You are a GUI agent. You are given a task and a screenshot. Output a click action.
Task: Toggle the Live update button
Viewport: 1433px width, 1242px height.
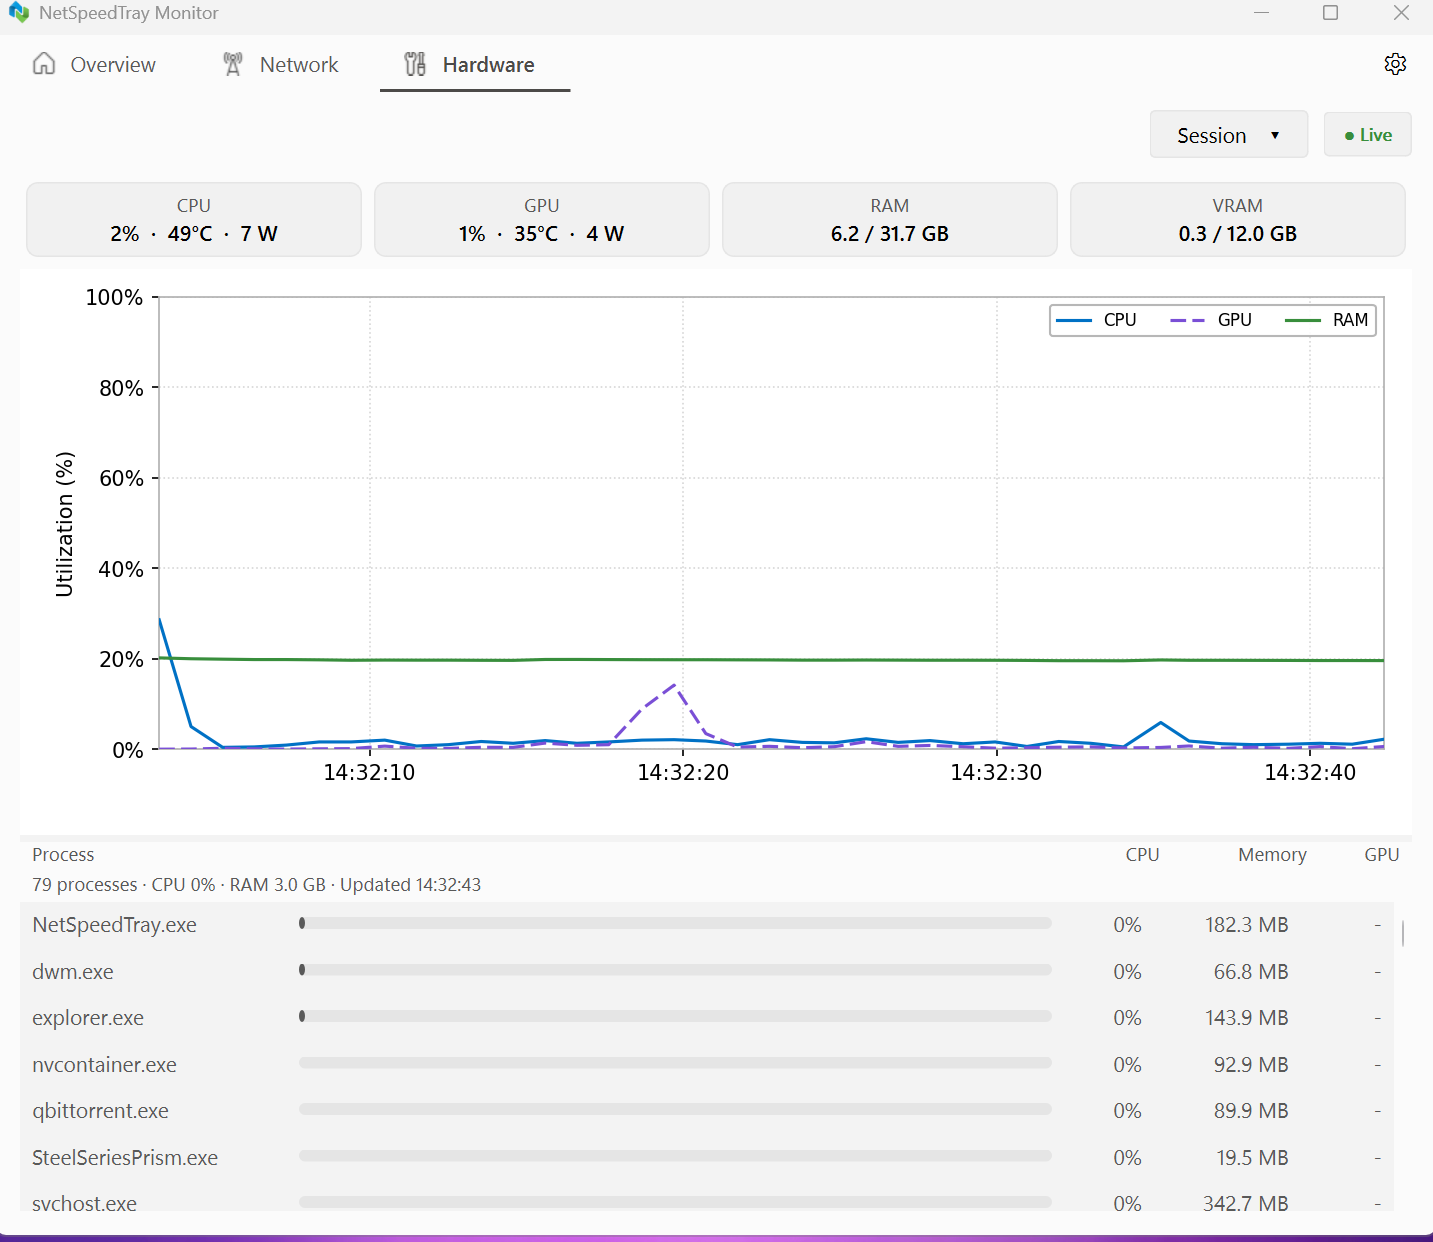tap(1367, 135)
